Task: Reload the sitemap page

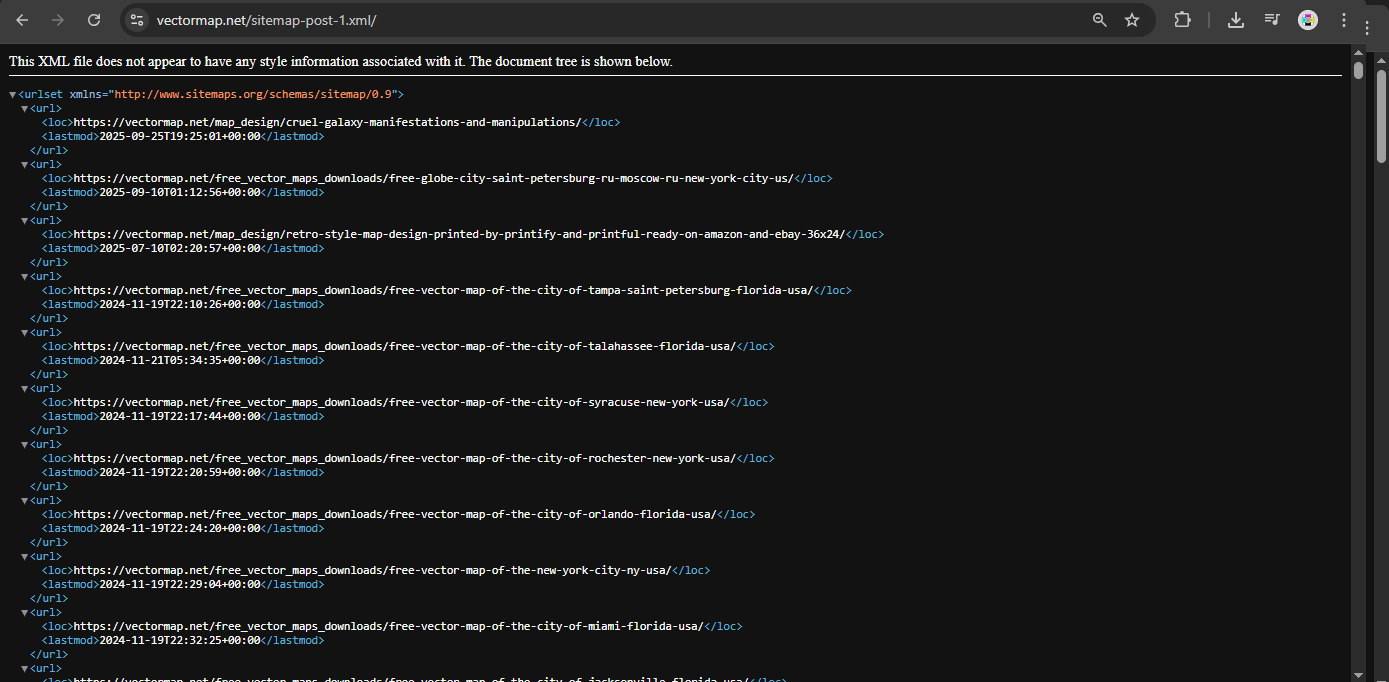Action: [95, 19]
